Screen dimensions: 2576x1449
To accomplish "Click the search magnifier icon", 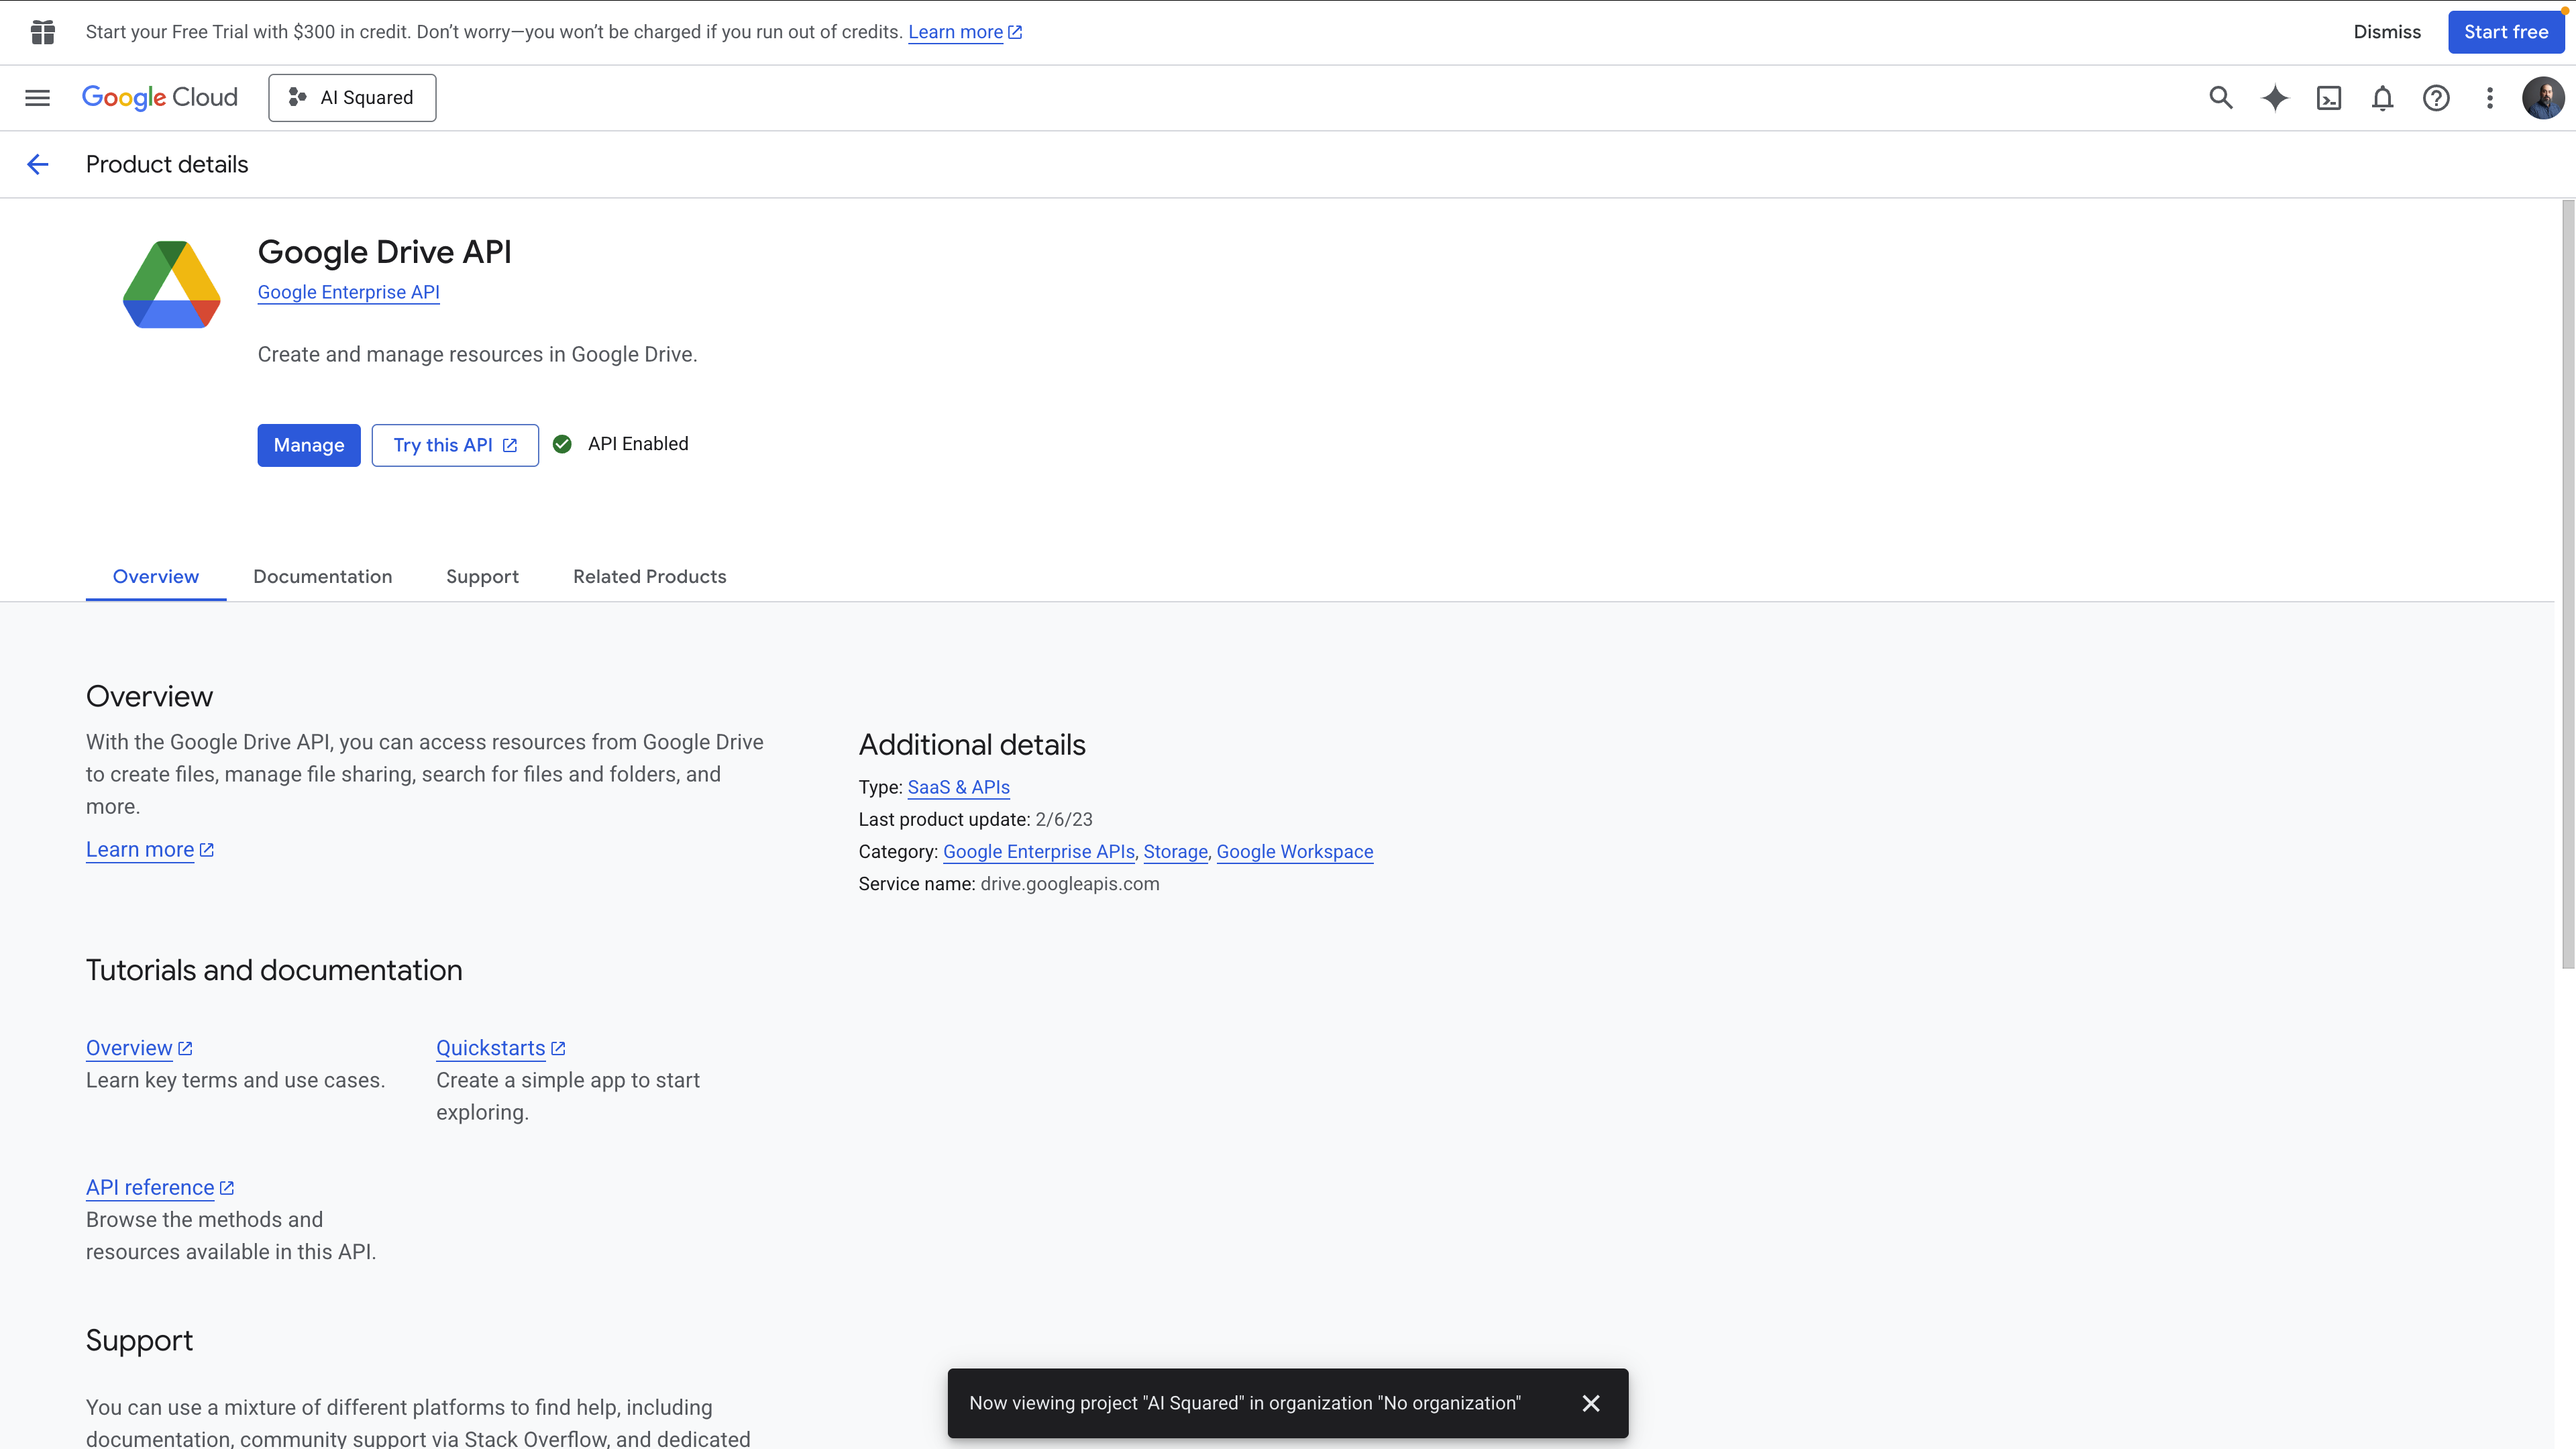I will pyautogui.click(x=2220, y=98).
